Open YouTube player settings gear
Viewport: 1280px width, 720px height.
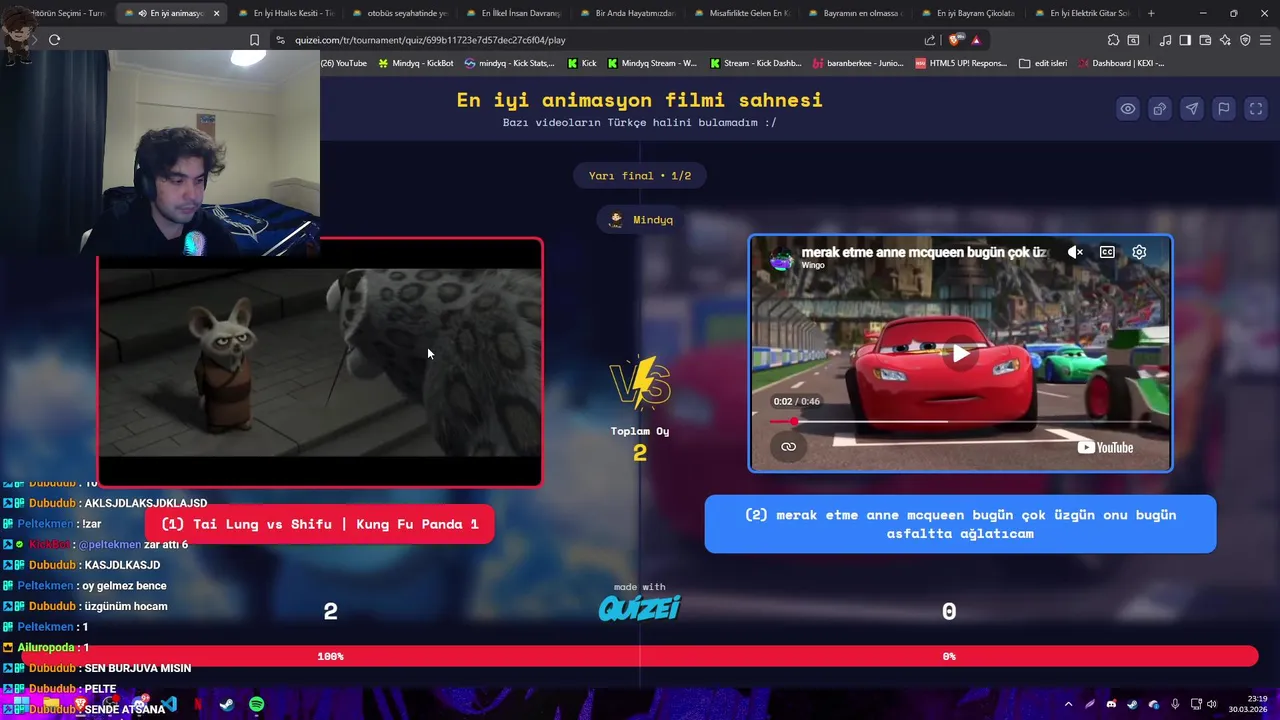point(1139,252)
